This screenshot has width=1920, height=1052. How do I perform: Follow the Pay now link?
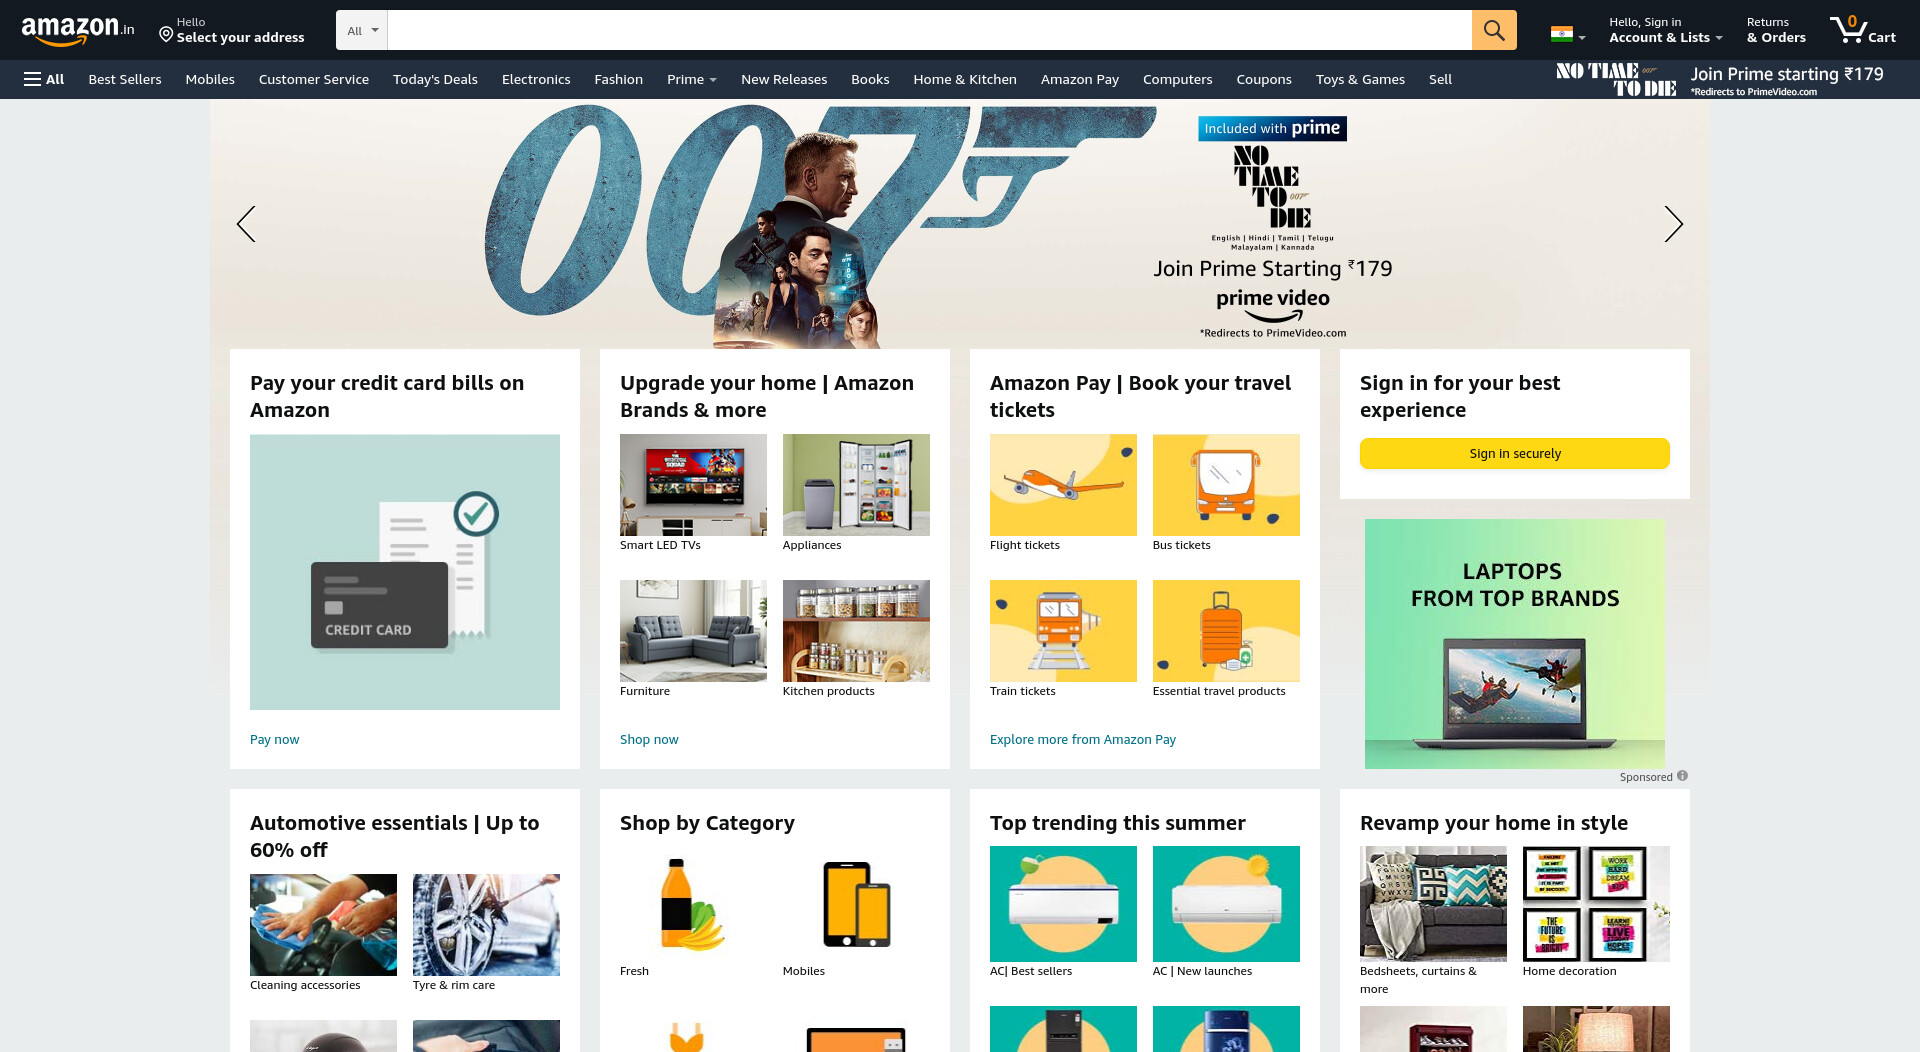pyautogui.click(x=274, y=739)
